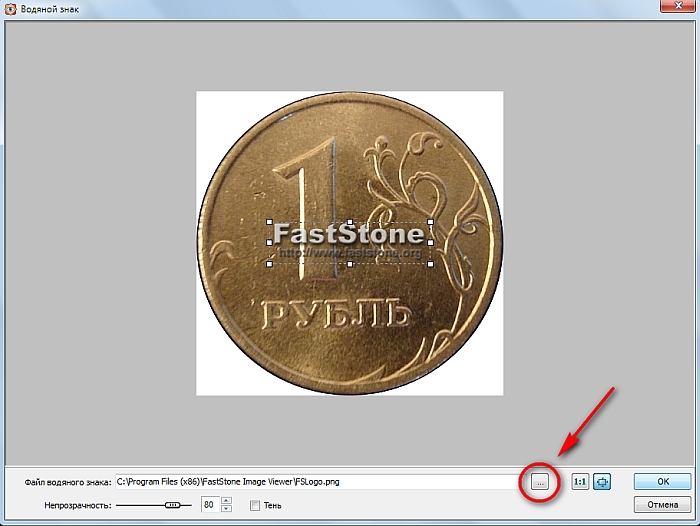Enable the Тень shadow checkbox
Image resolution: width=700 pixels, height=526 pixels.
click(255, 505)
